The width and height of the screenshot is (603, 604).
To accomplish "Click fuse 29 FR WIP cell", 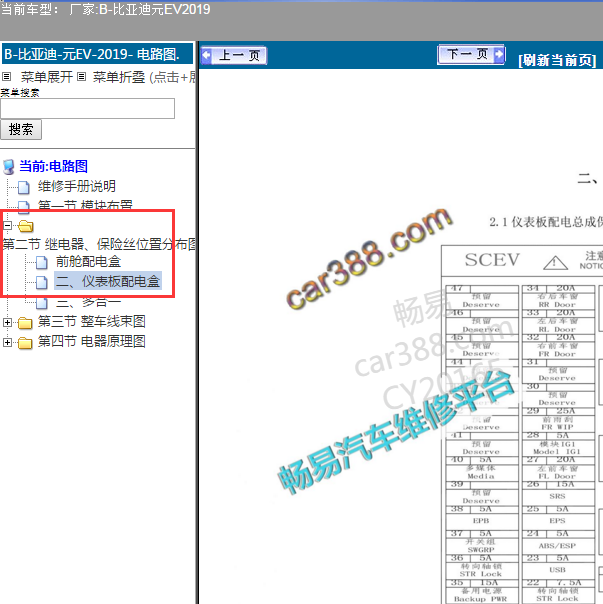I will [x=558, y=419].
